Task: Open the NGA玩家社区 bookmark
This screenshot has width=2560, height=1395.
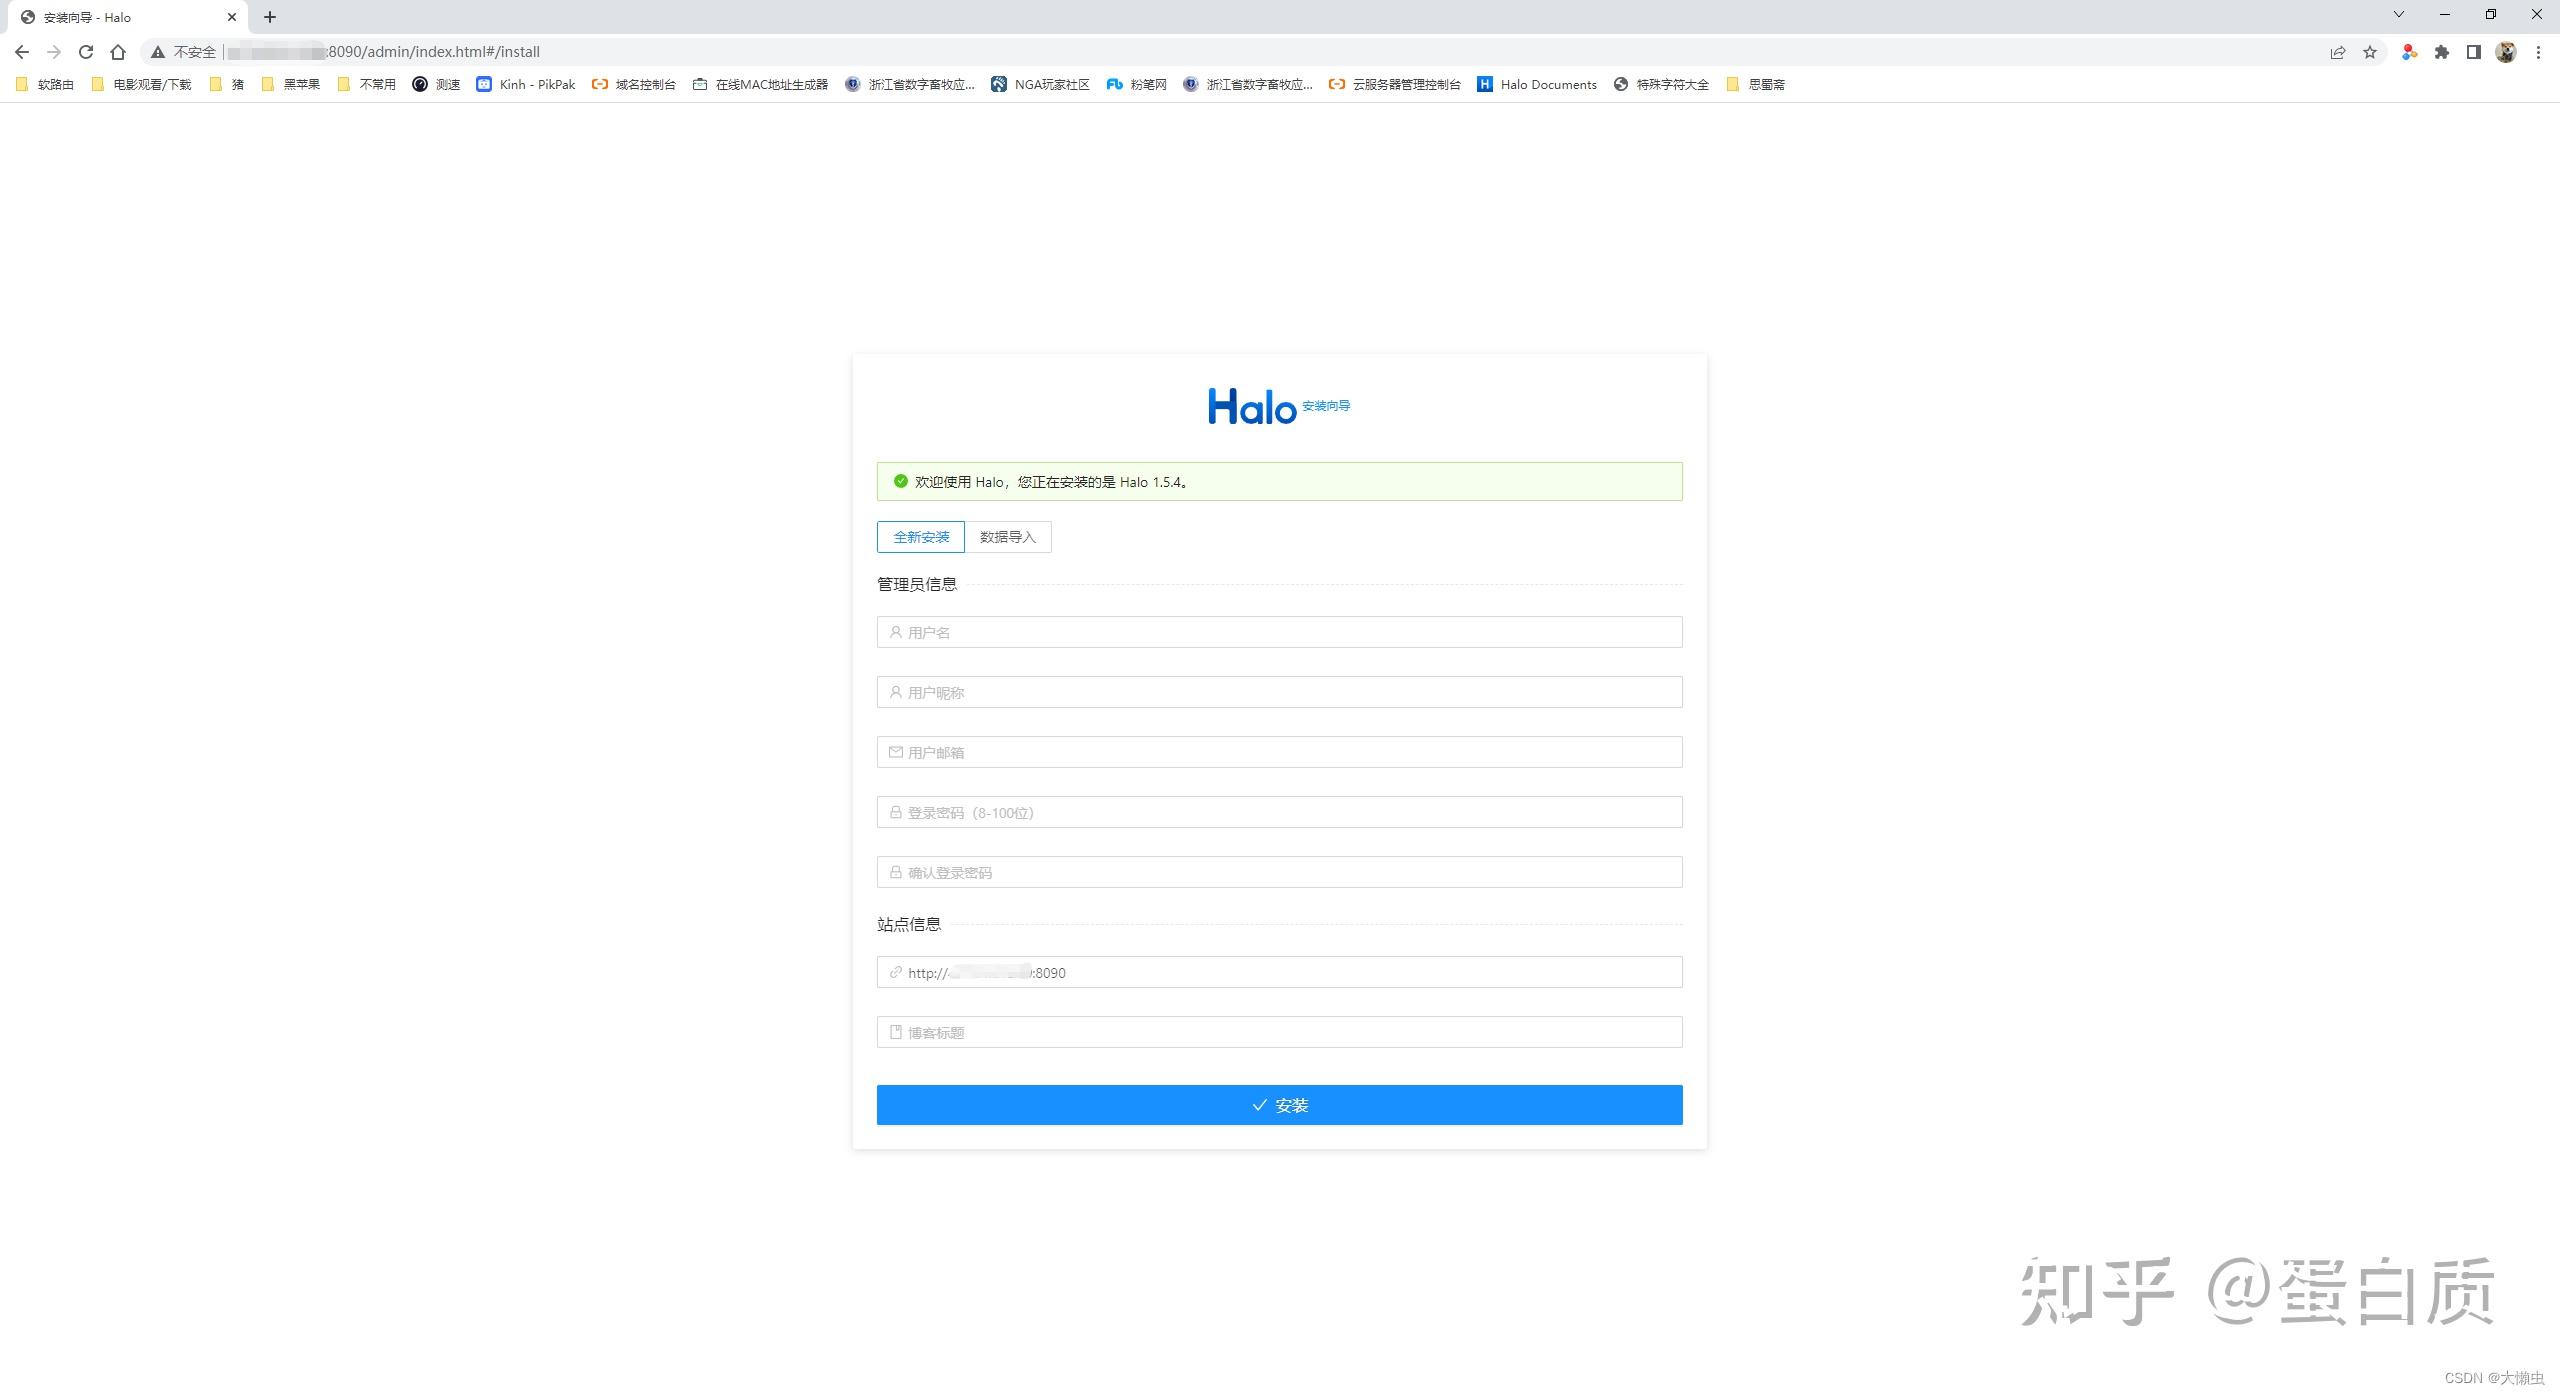Action: click(x=1050, y=84)
